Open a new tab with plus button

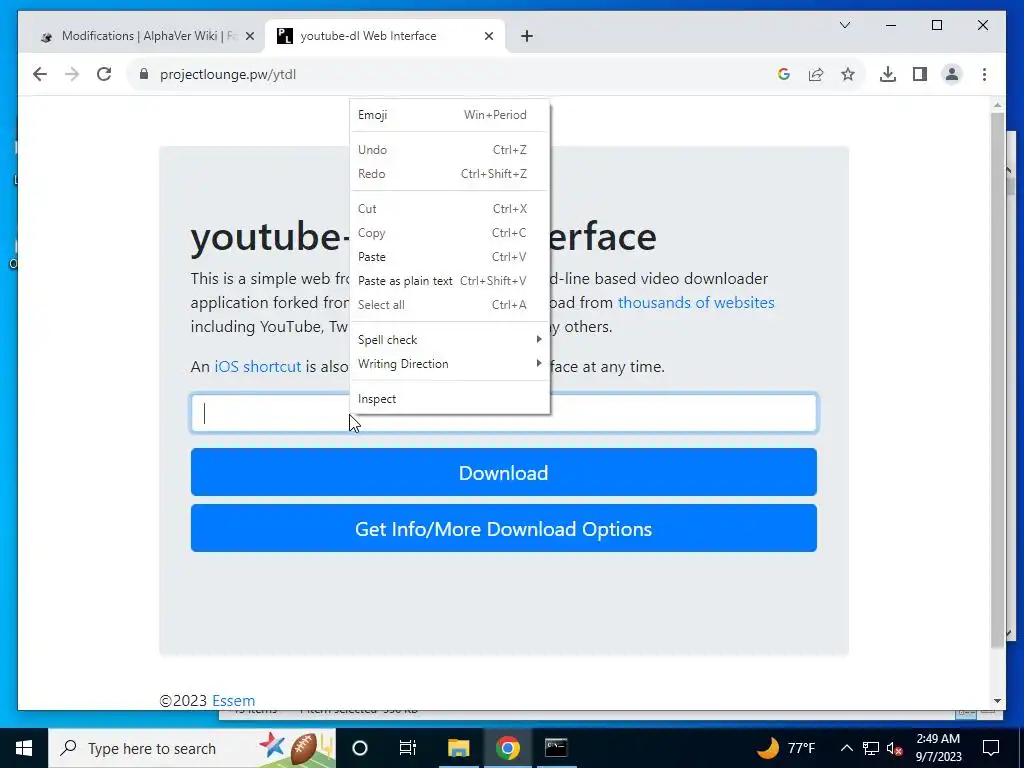click(527, 36)
